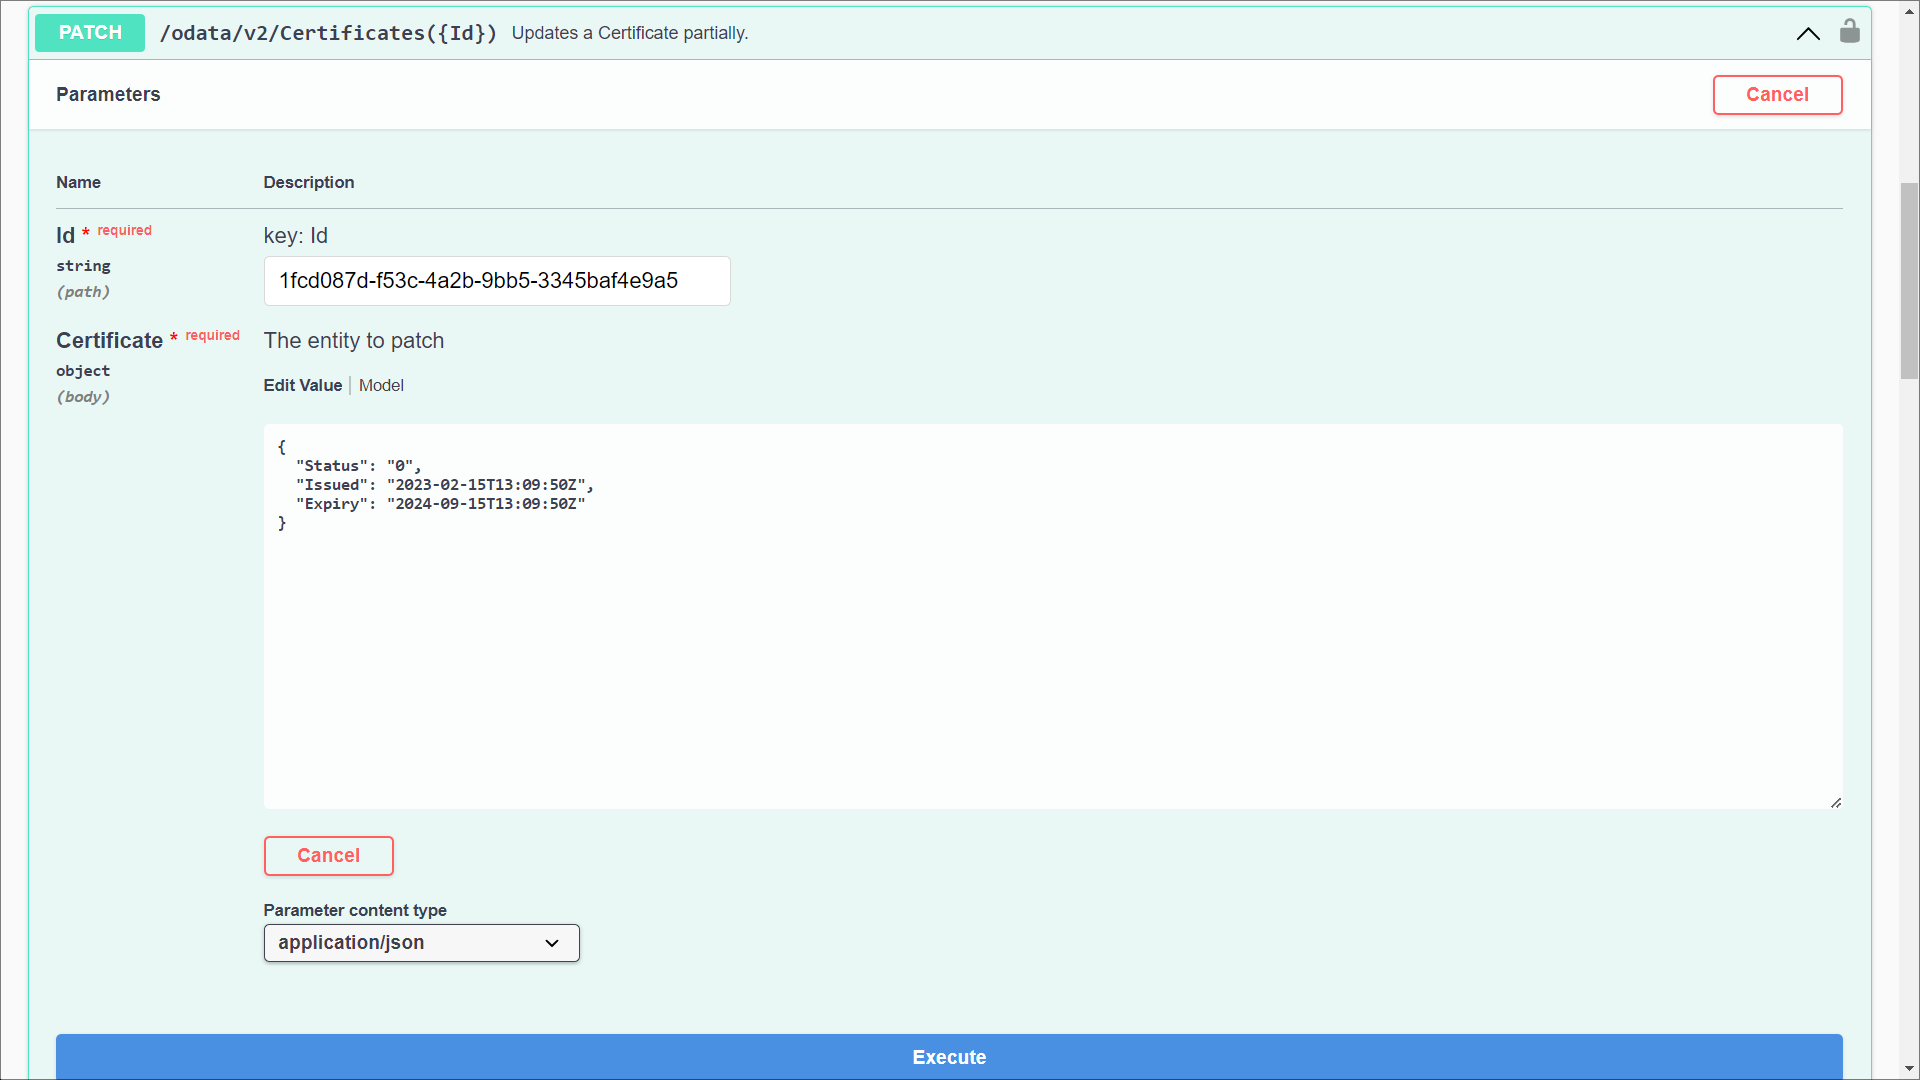Screen dimensions: 1920x1080
Task: Click the PATCH method badge
Action: pyautogui.click(x=90, y=33)
